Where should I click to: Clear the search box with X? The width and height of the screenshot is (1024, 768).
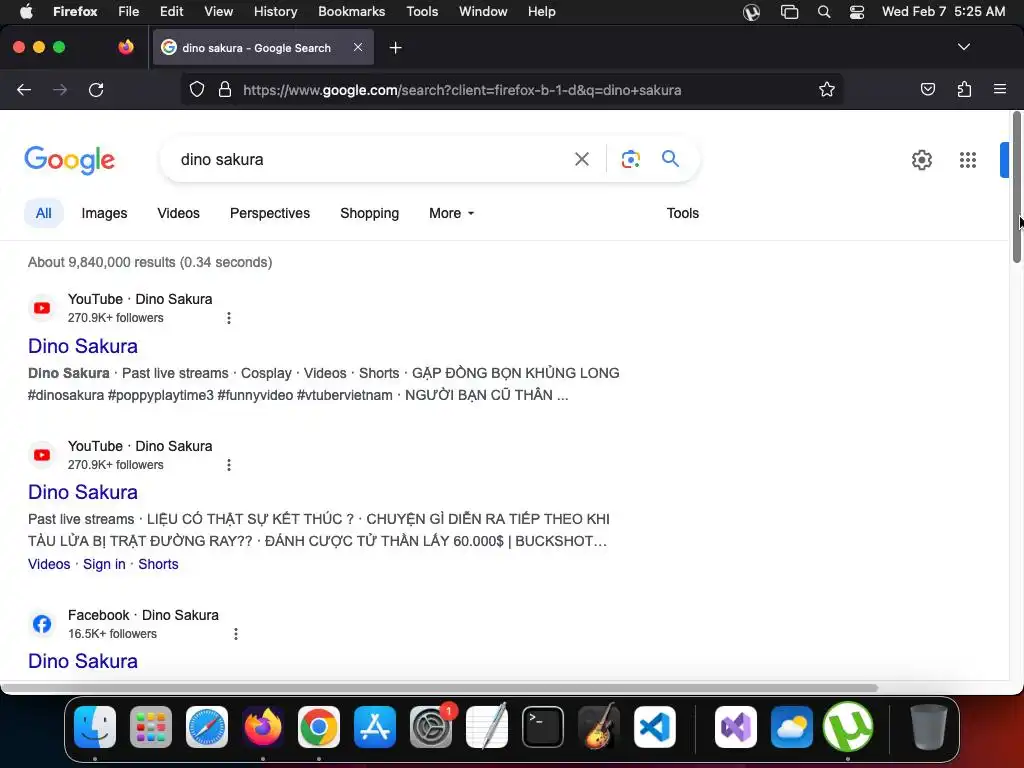(x=582, y=159)
